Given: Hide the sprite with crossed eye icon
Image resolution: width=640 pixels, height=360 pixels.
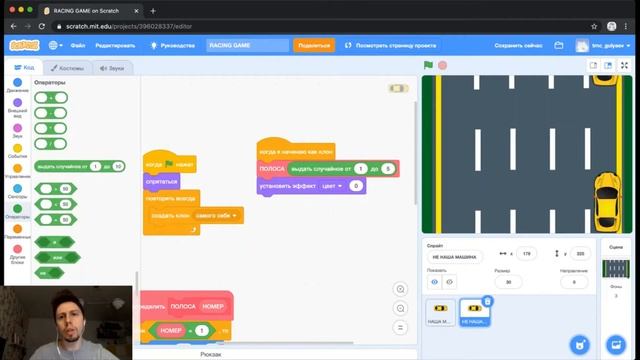Looking at the screenshot, I should [449, 282].
